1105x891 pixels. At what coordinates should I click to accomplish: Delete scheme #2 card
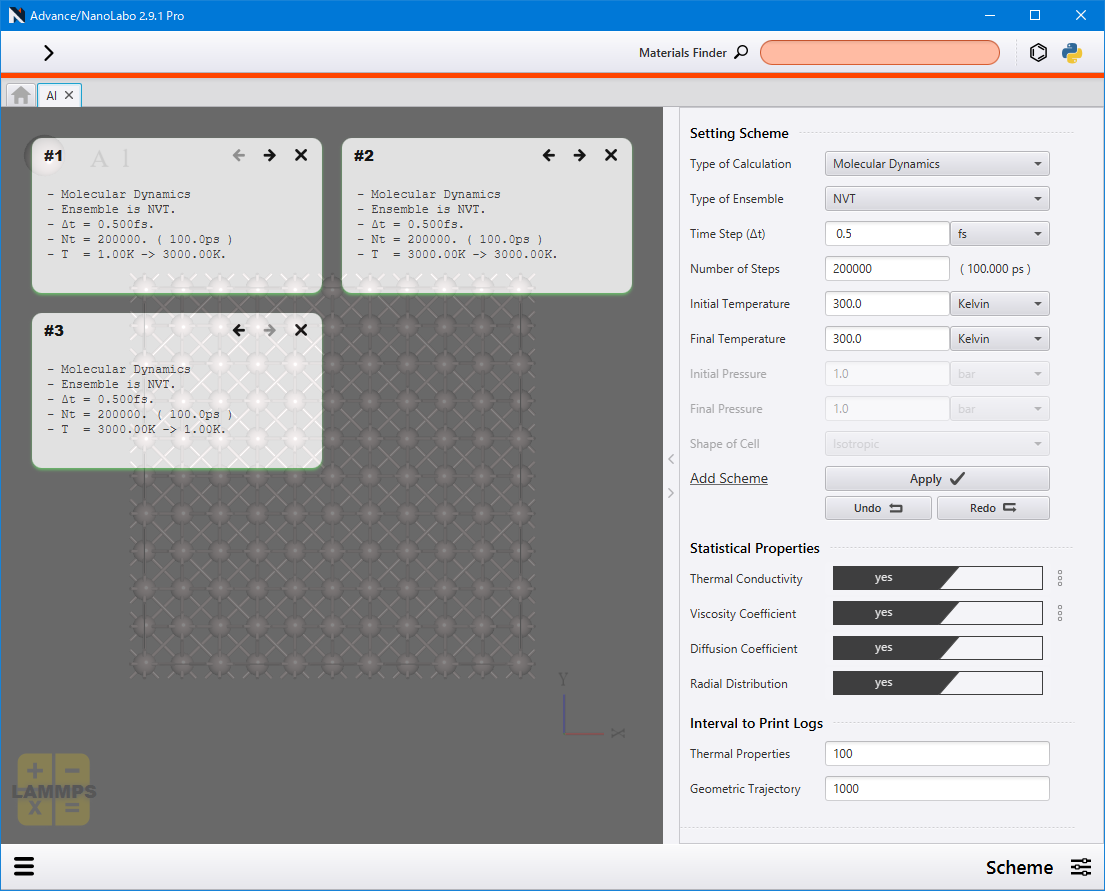(x=611, y=155)
